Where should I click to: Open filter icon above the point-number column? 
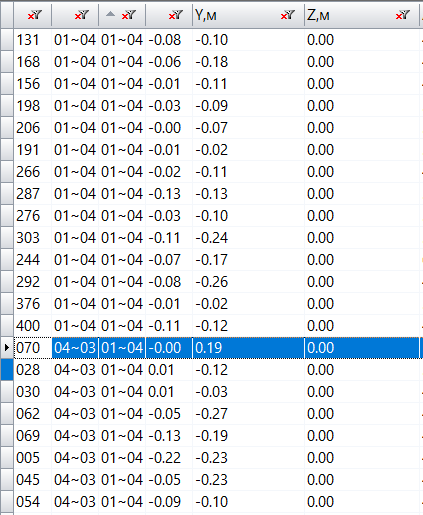(x=35, y=15)
